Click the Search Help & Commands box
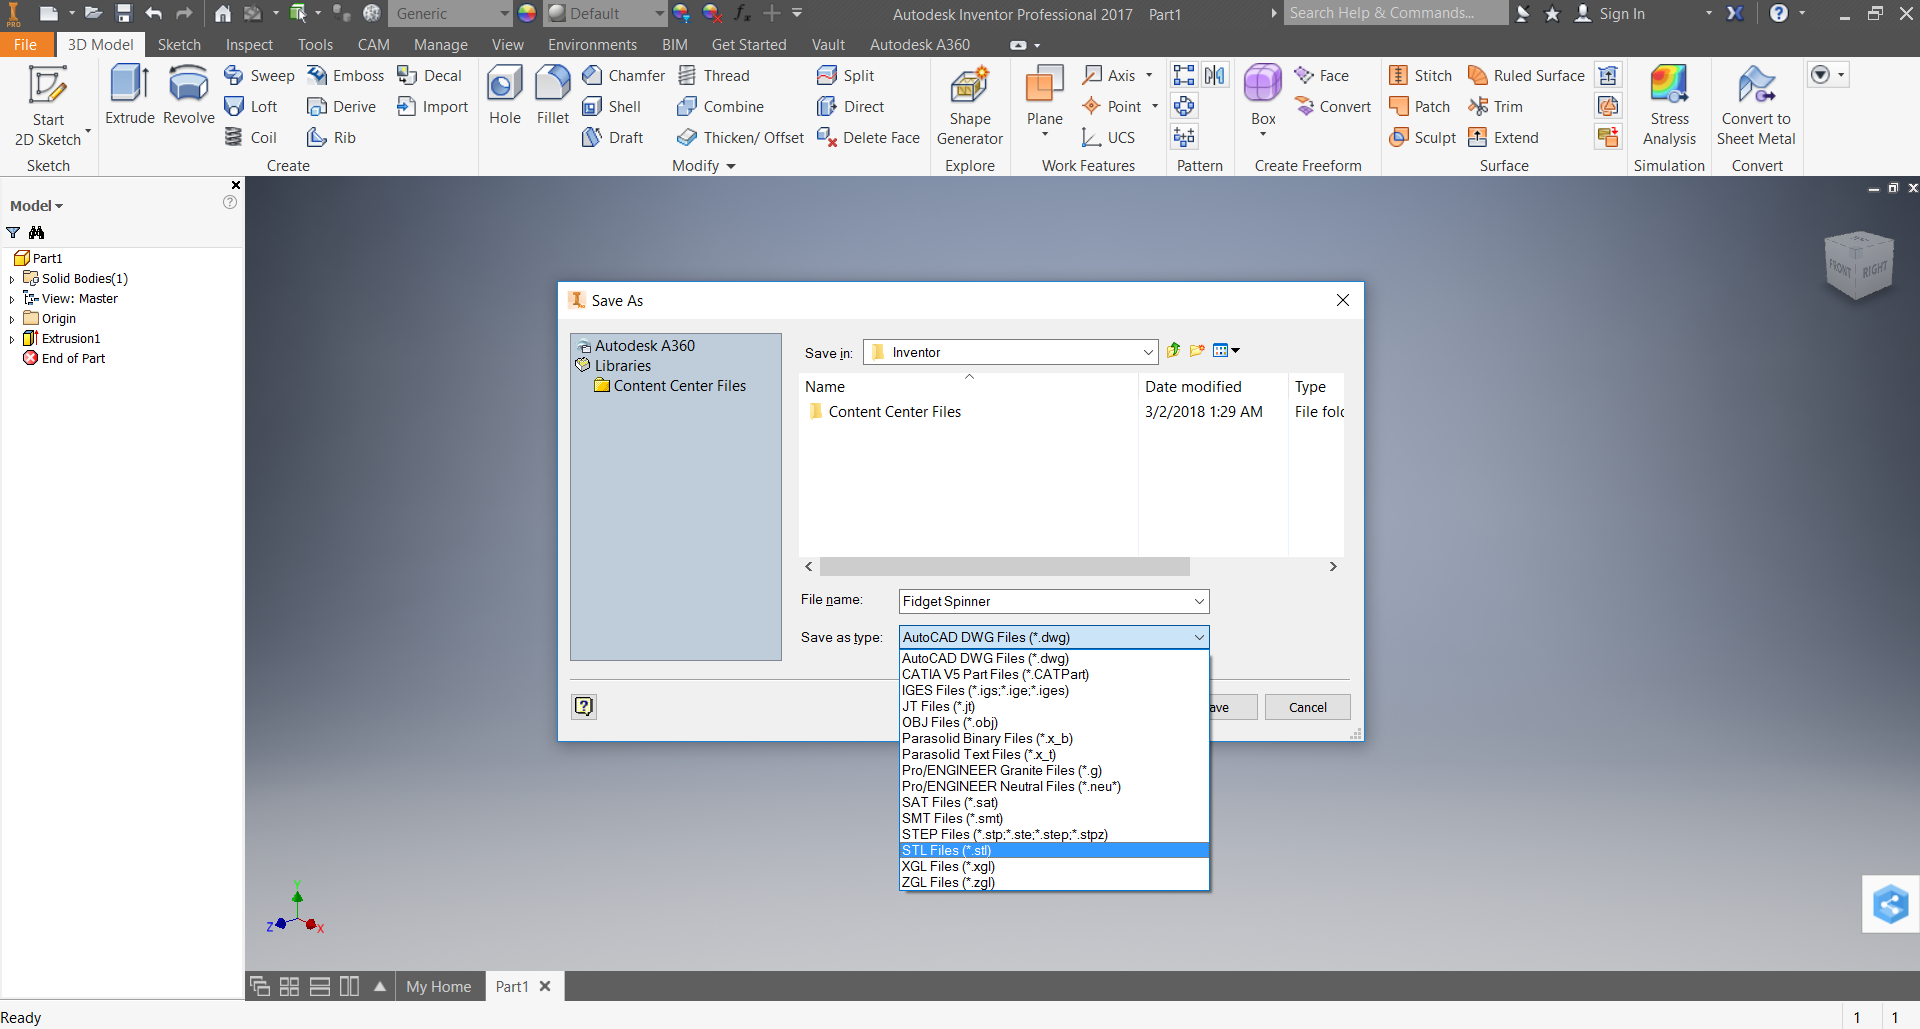Viewport: 1920px width, 1029px height. pyautogui.click(x=1394, y=13)
